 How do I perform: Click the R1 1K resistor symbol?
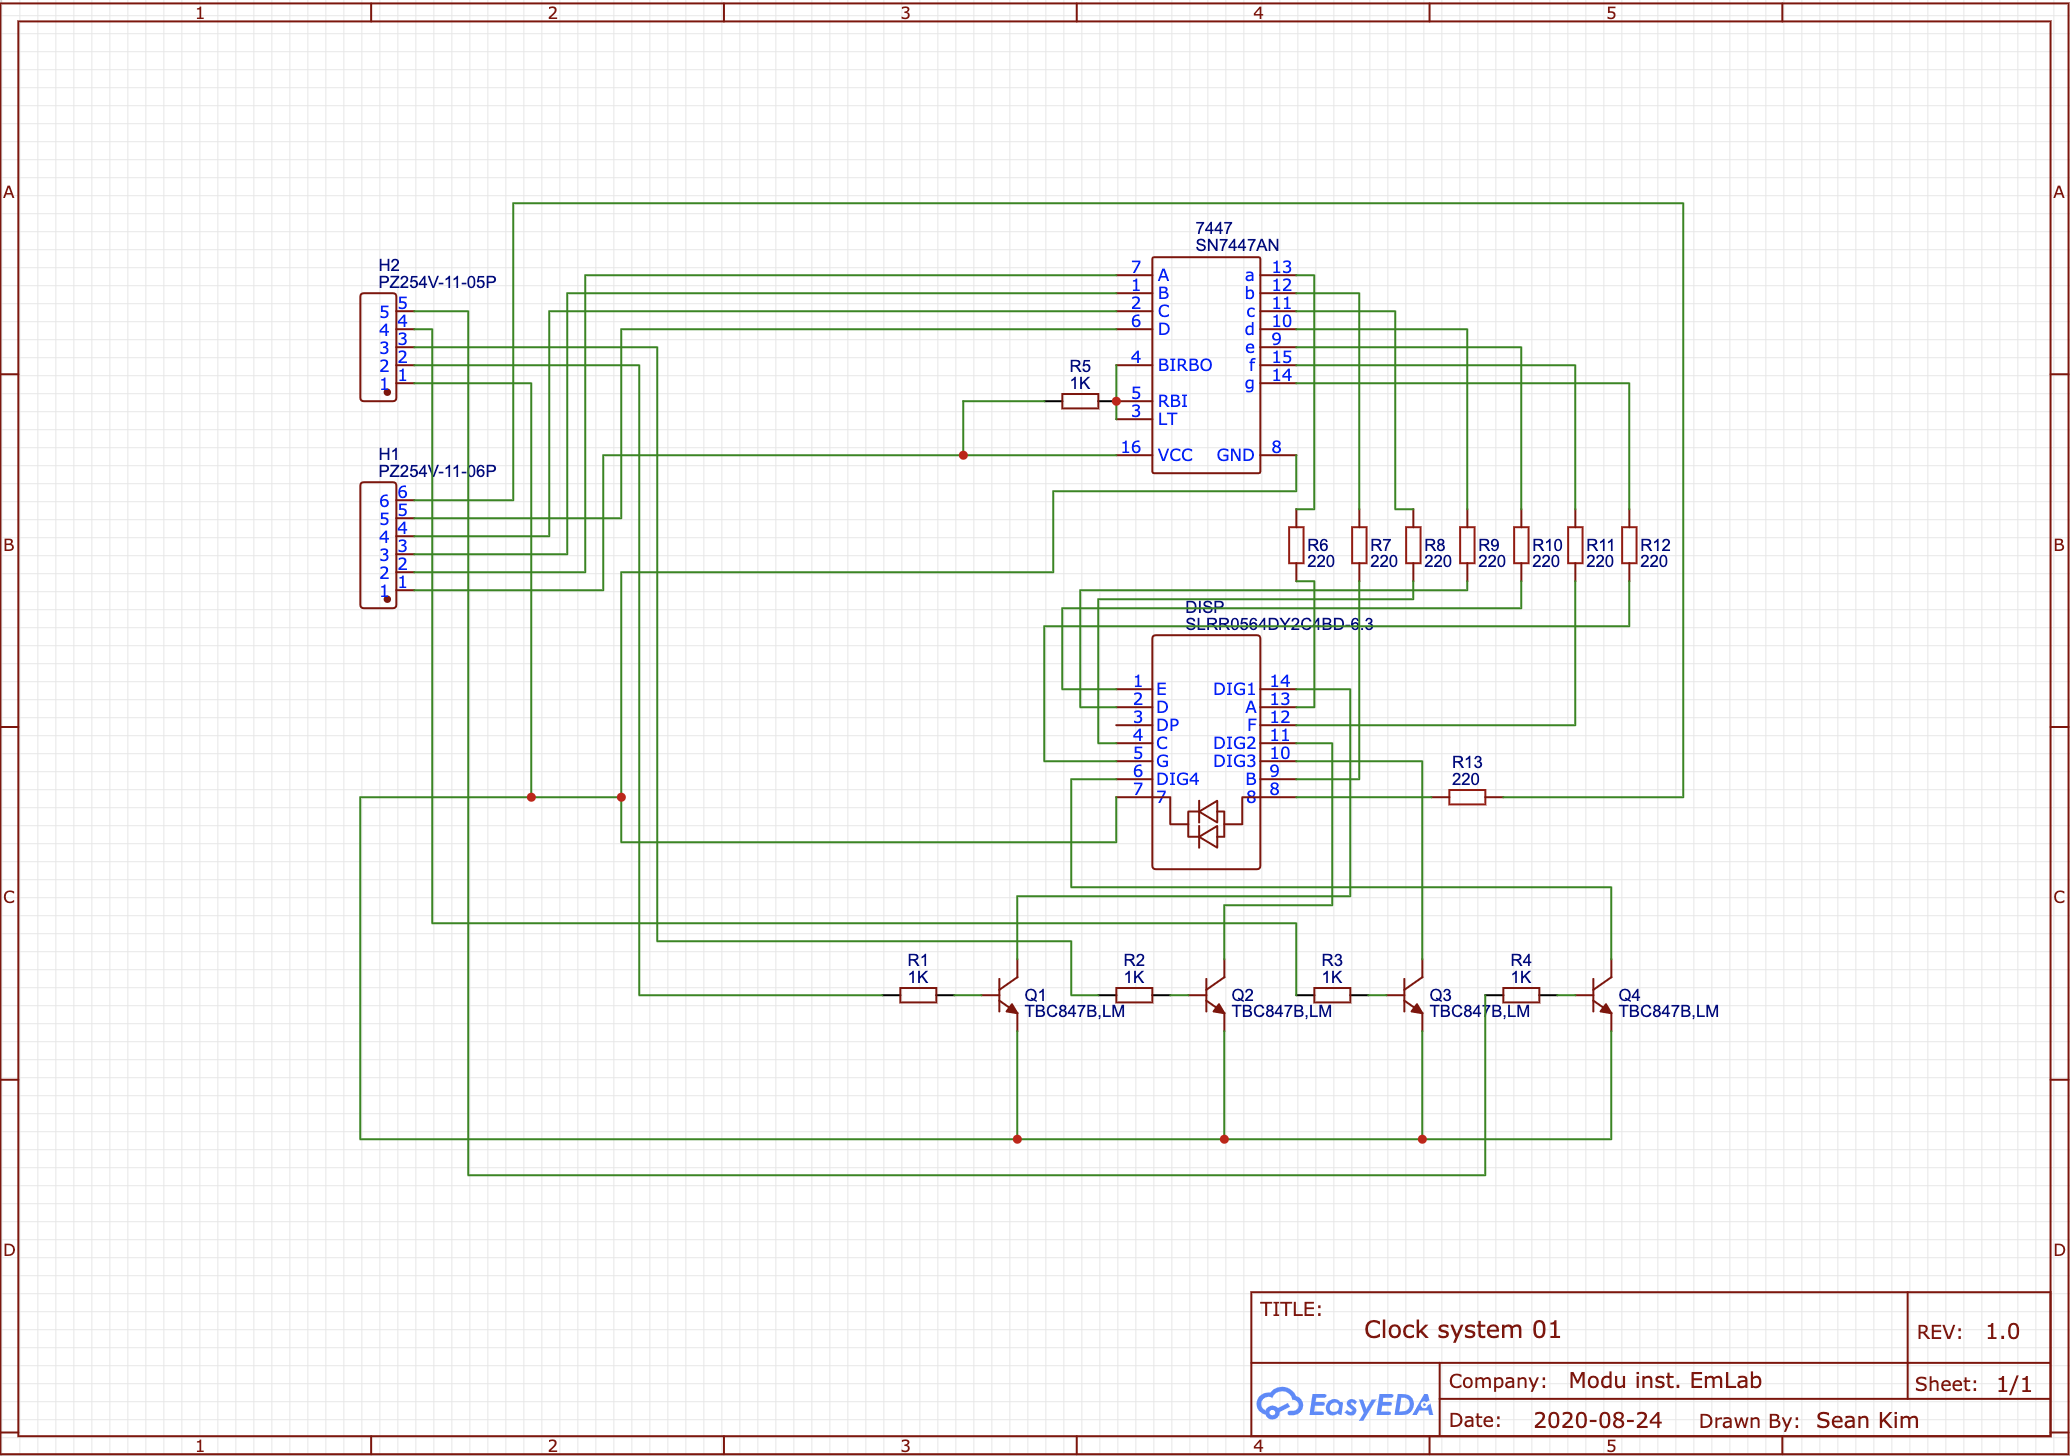(x=918, y=995)
